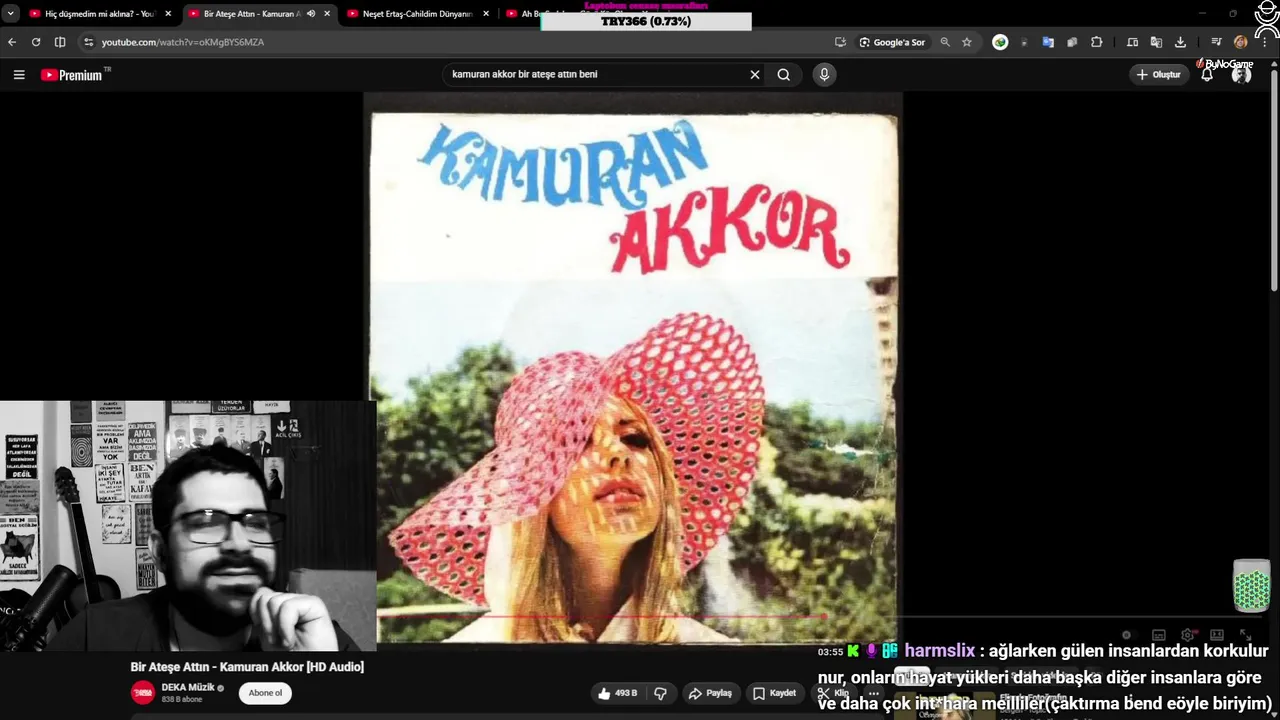1280x720 pixels.
Task: Open browser Downloads
Action: [x=1180, y=42]
